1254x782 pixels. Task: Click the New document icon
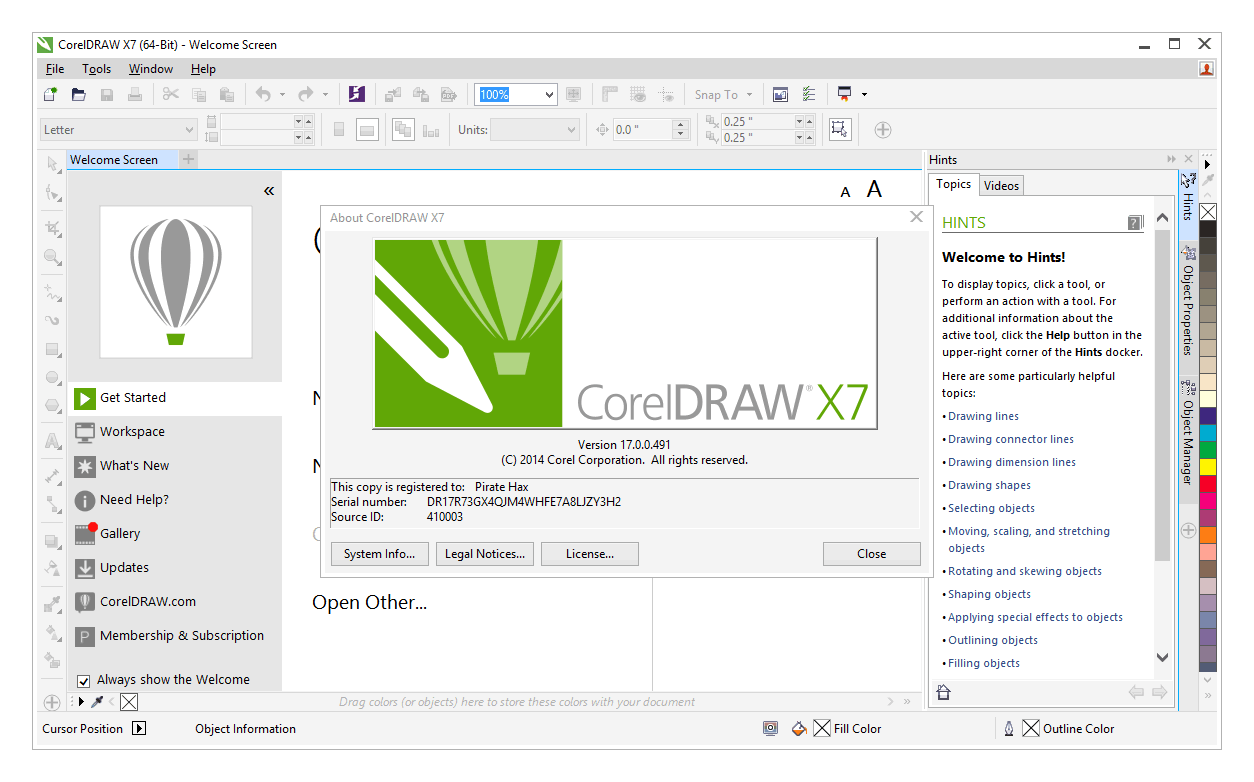(50, 94)
